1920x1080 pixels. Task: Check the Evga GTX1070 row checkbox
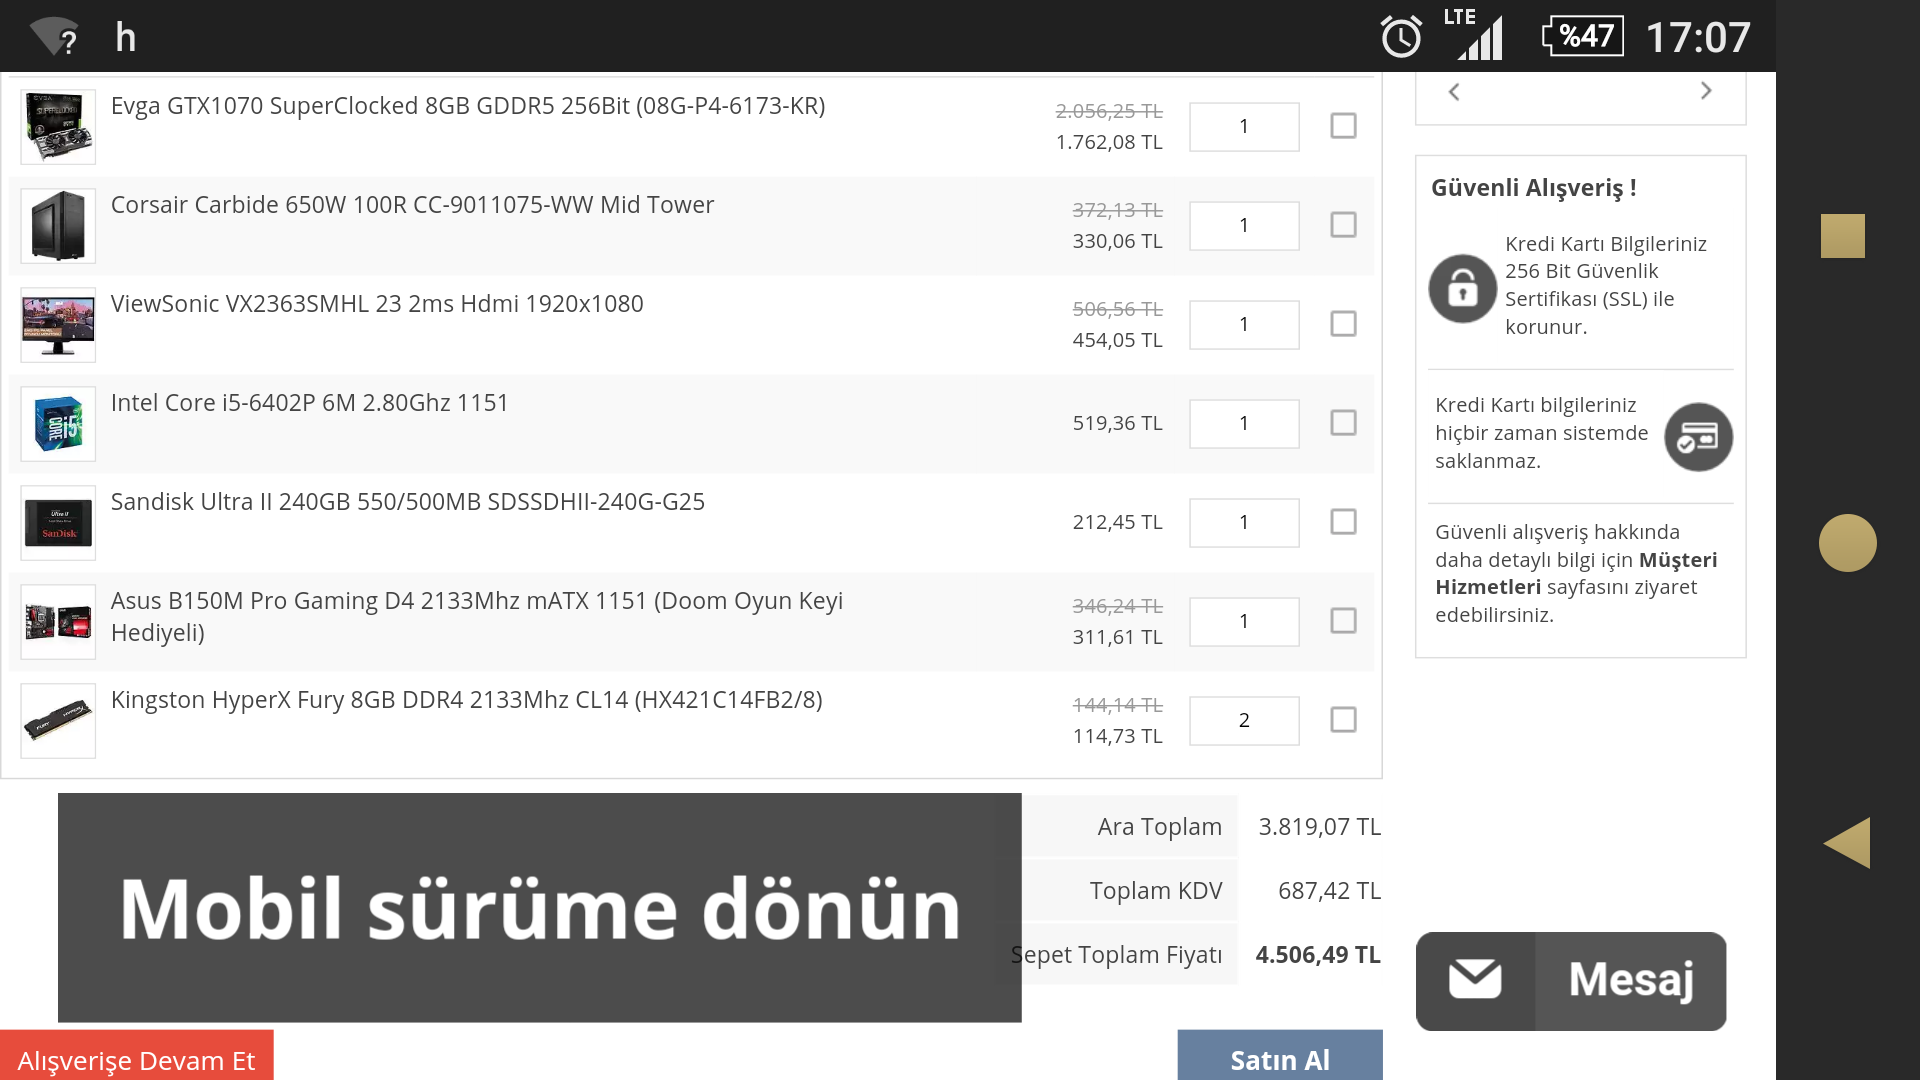pos(1343,126)
